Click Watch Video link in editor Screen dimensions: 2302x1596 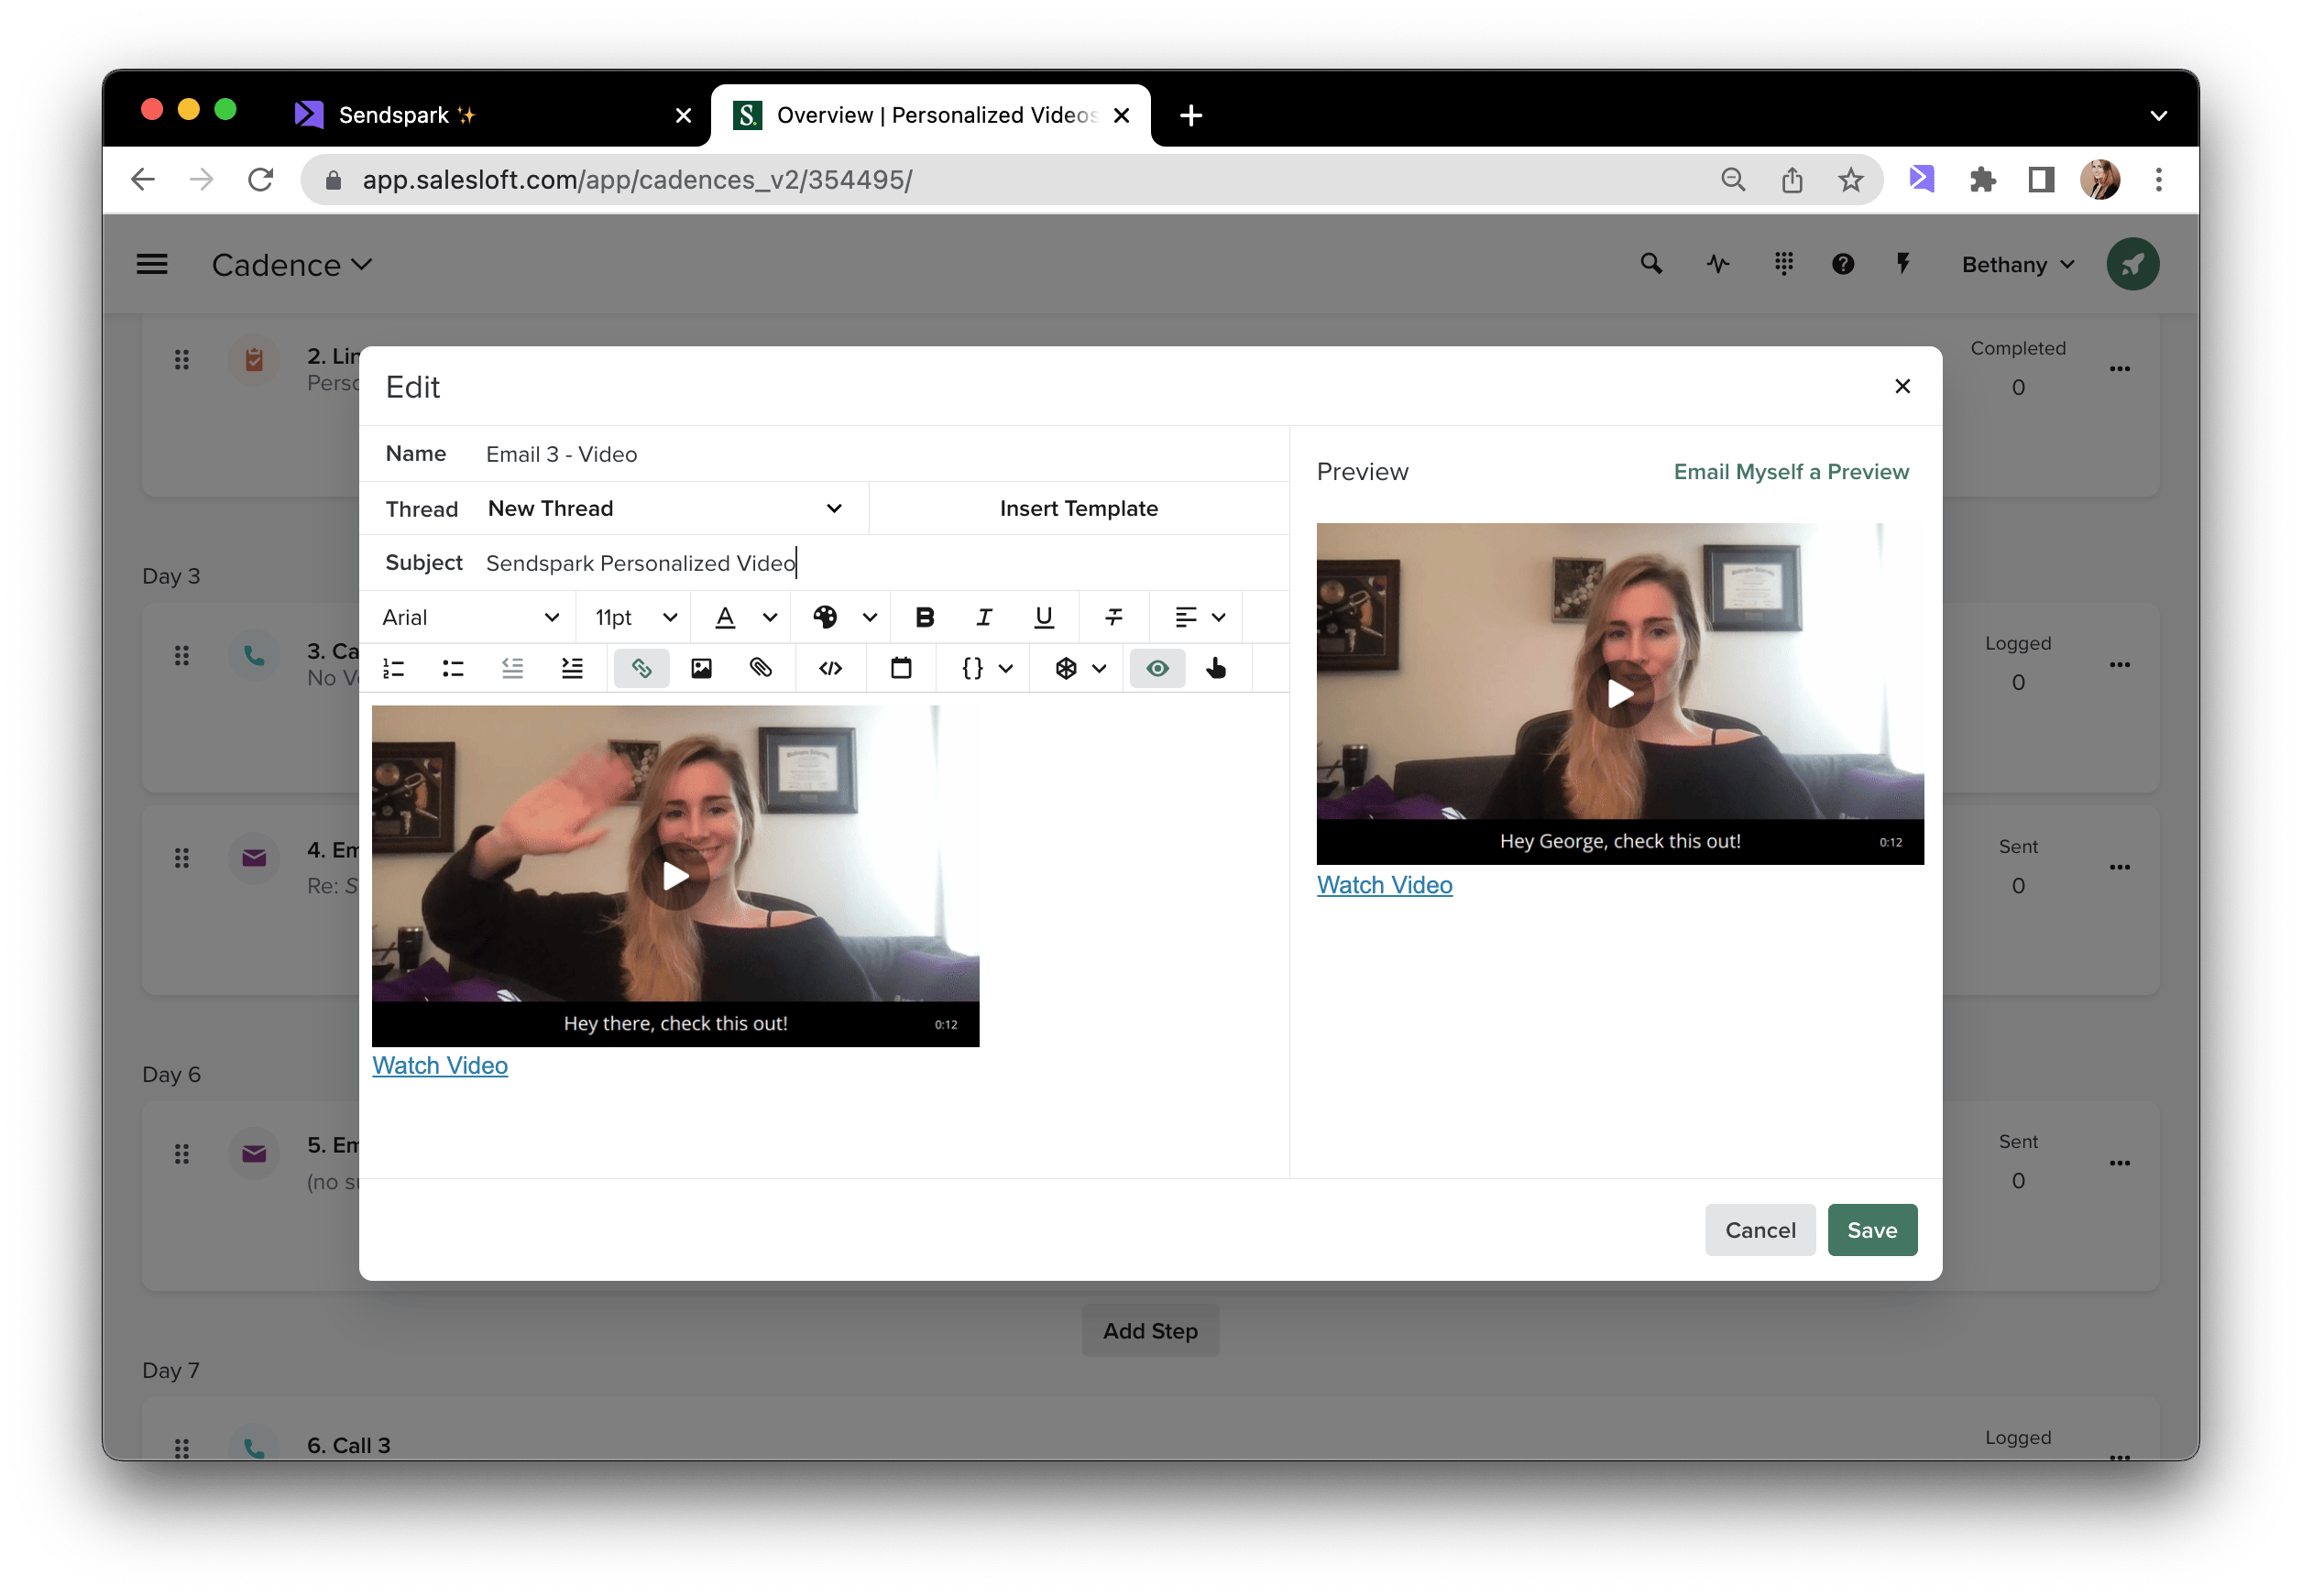tap(440, 1066)
